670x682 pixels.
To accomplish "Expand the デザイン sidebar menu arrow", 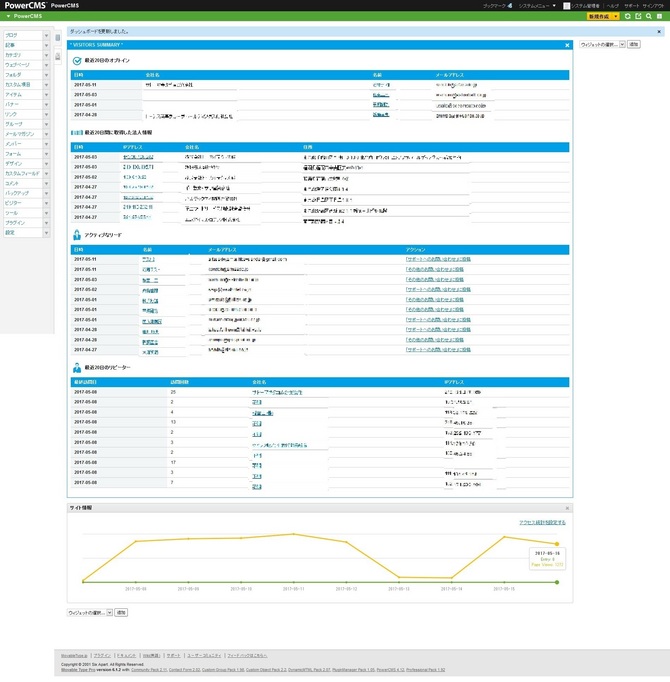I will coord(46,164).
